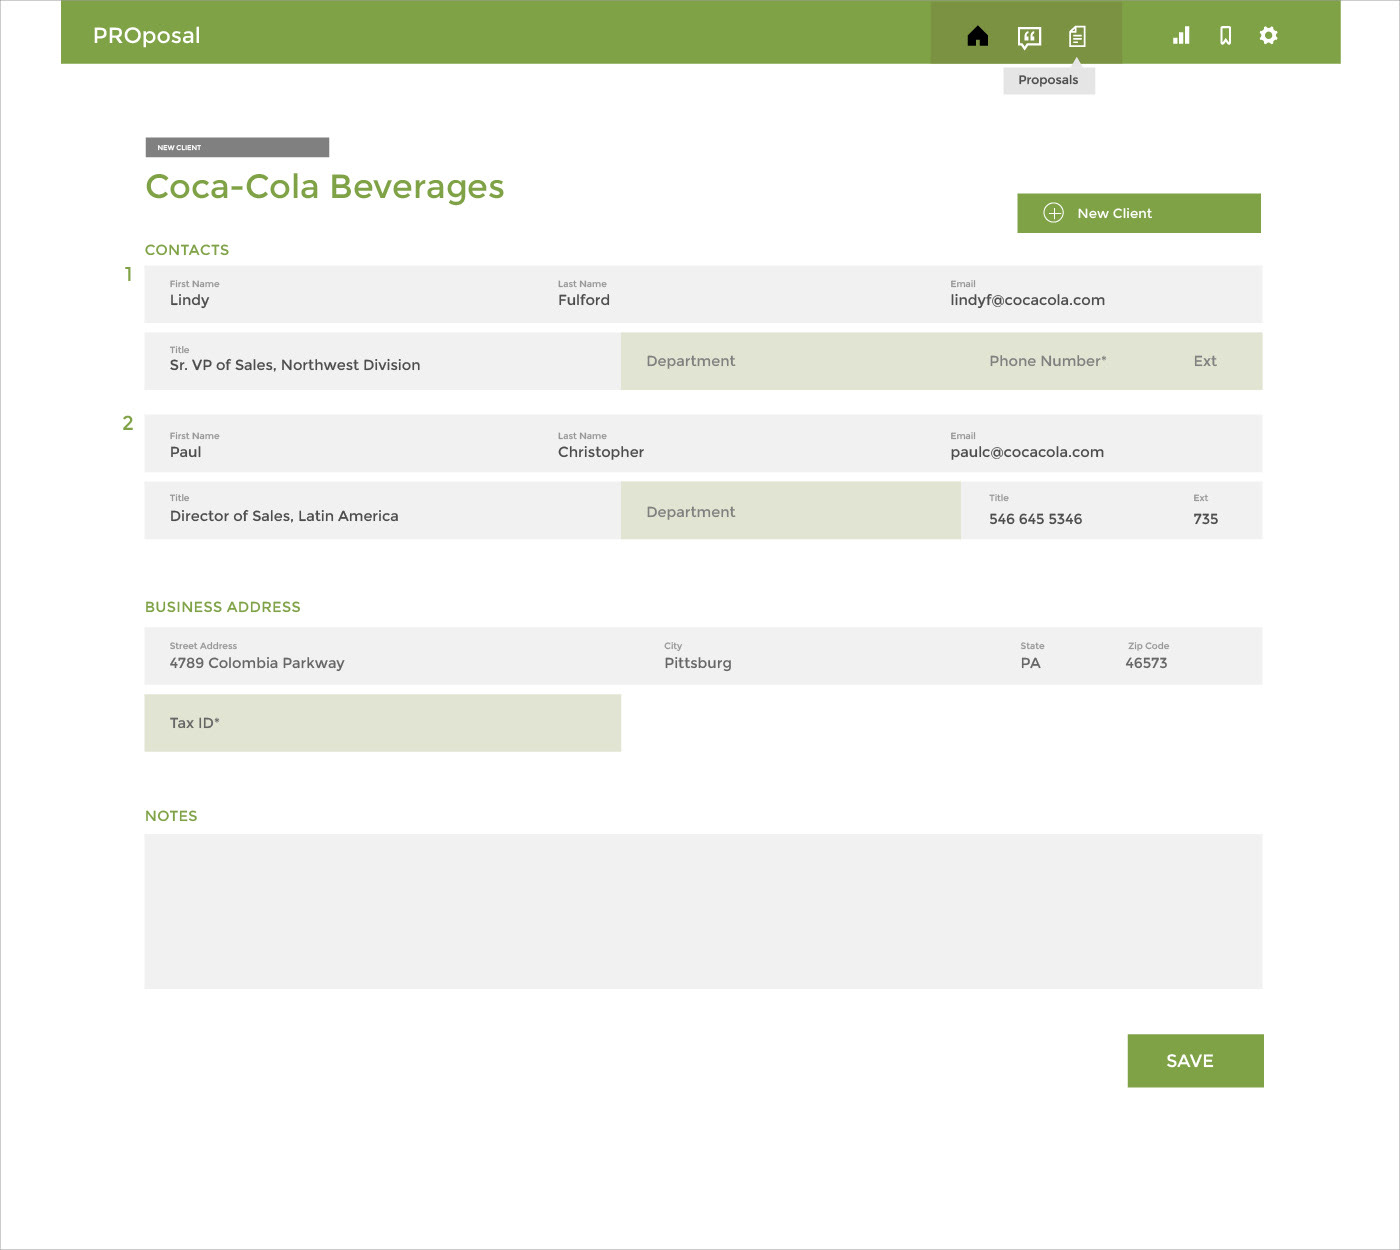
Task: Click the NOTES section heading
Action: [x=171, y=816]
